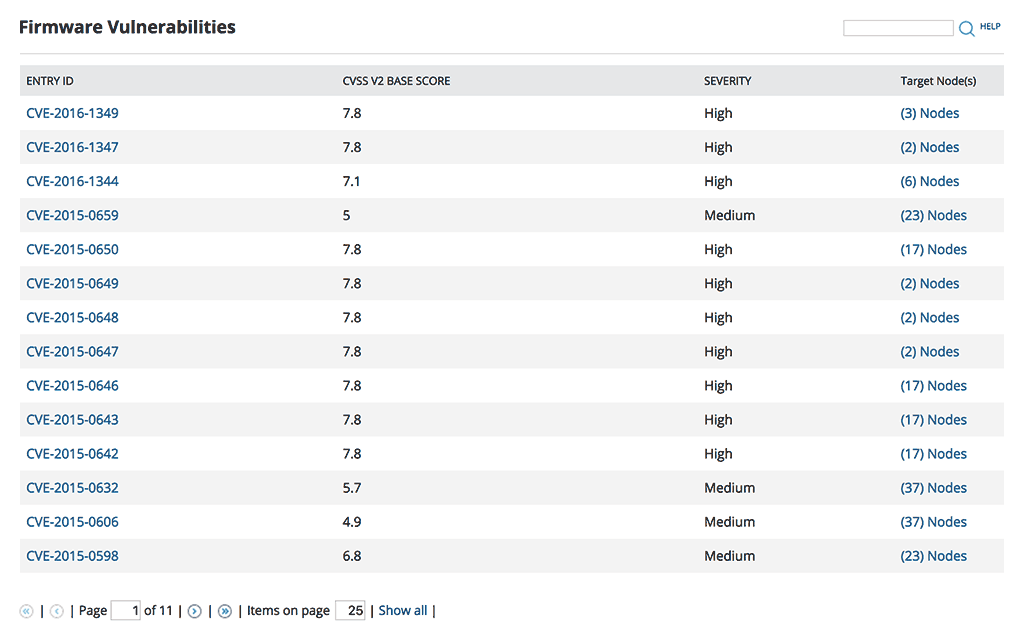
Task: Click the page number input box
Action: [x=125, y=610]
